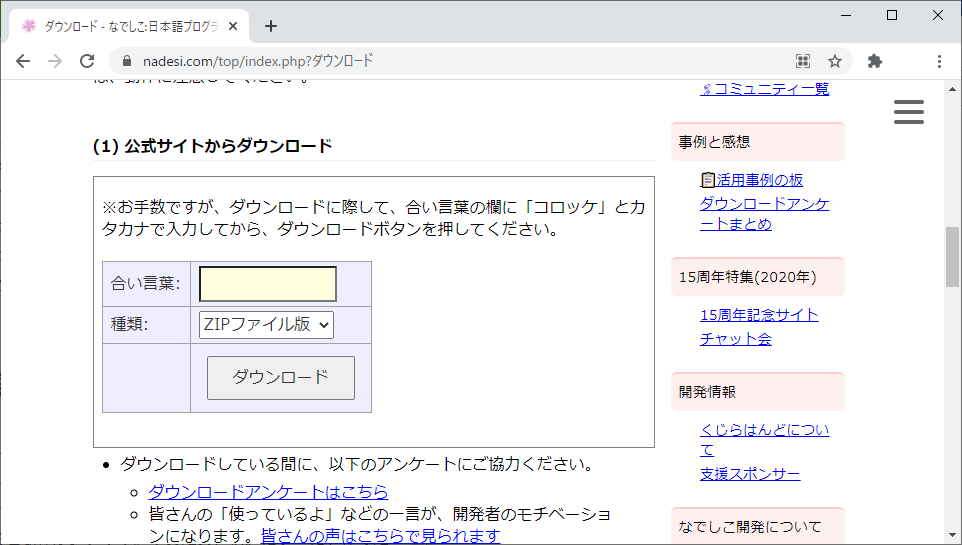Image resolution: width=962 pixels, height=545 pixels.
Task: Click scrollbar down arrow
Action: tap(952, 535)
